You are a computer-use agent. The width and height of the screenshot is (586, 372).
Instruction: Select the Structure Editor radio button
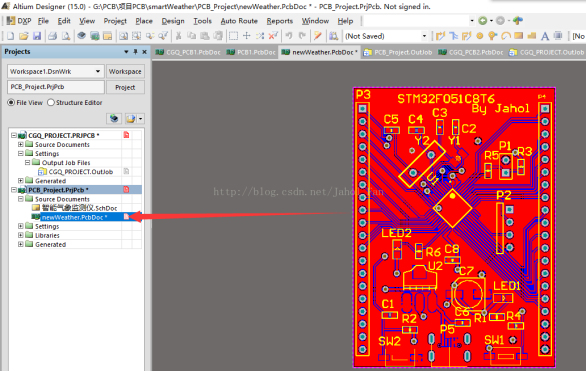pos(51,102)
